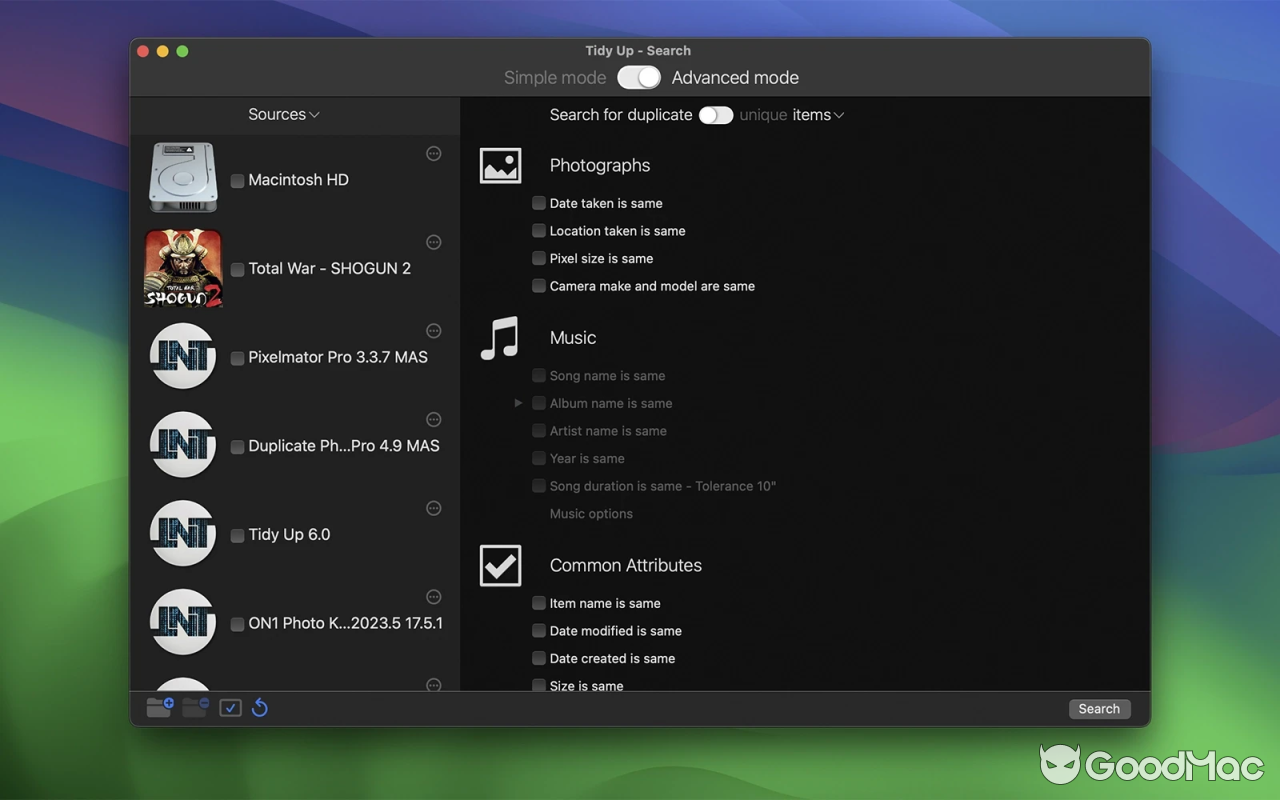Reset search criteria with the refresh icon

tap(259, 707)
